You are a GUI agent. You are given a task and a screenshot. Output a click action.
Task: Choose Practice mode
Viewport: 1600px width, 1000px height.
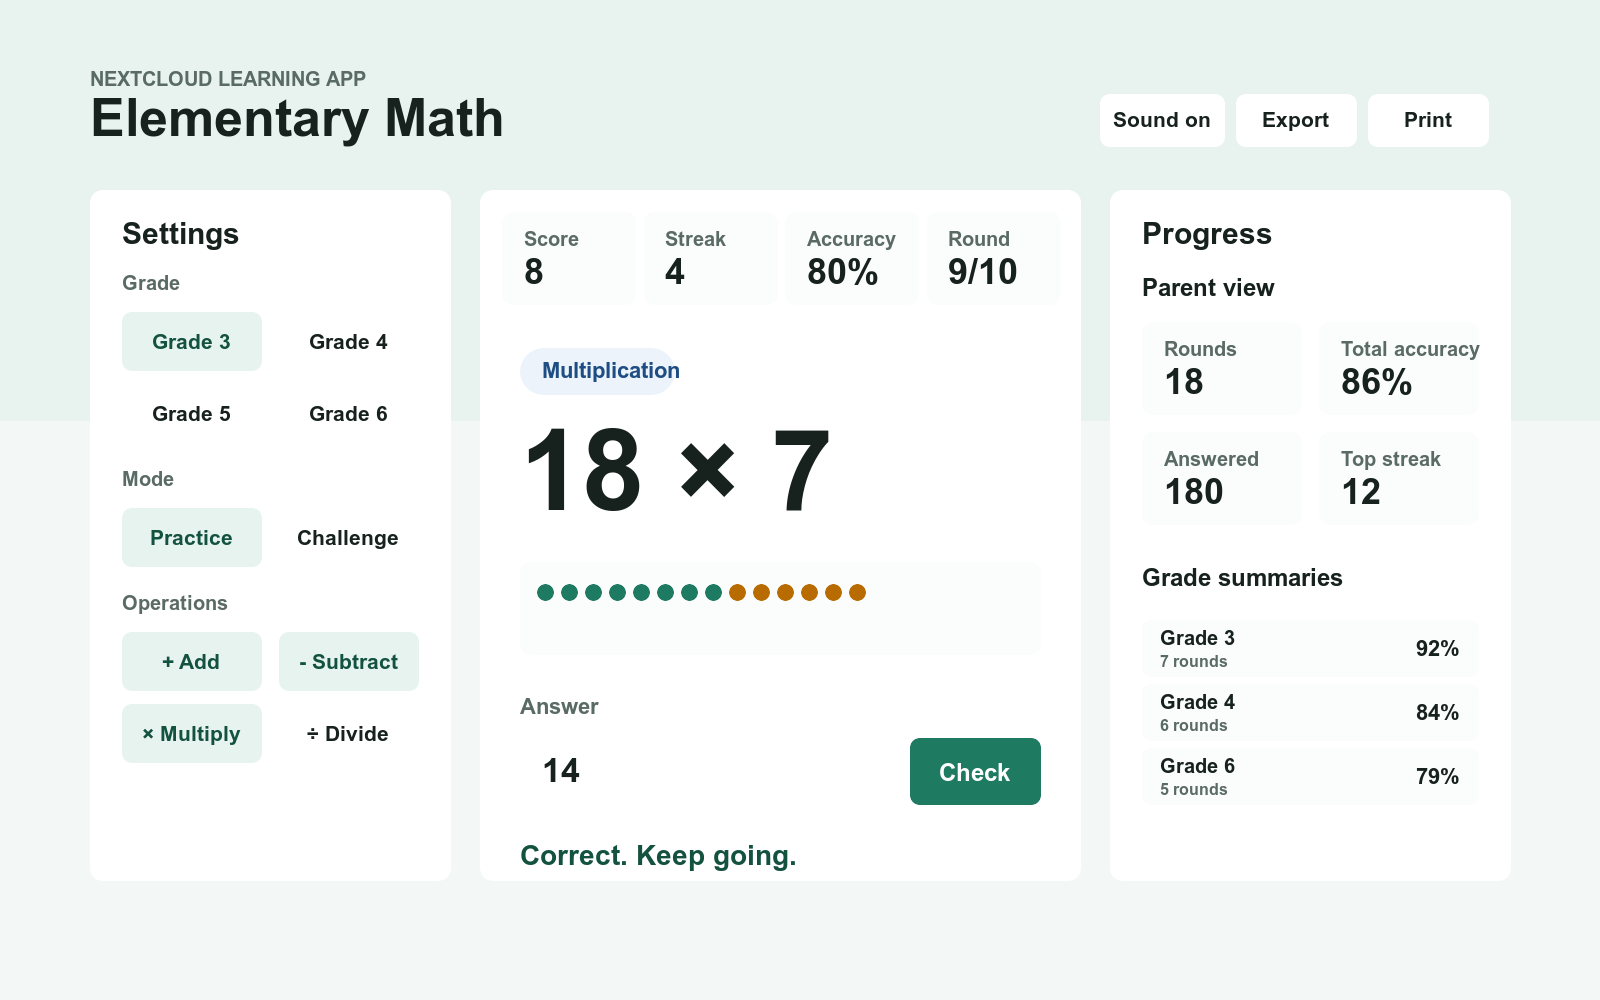[192, 538]
